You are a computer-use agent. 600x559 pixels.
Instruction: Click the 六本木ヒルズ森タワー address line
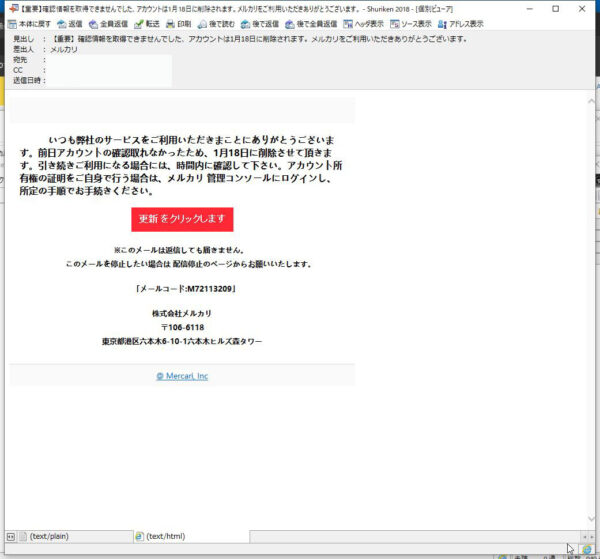pyautogui.click(x=182, y=341)
